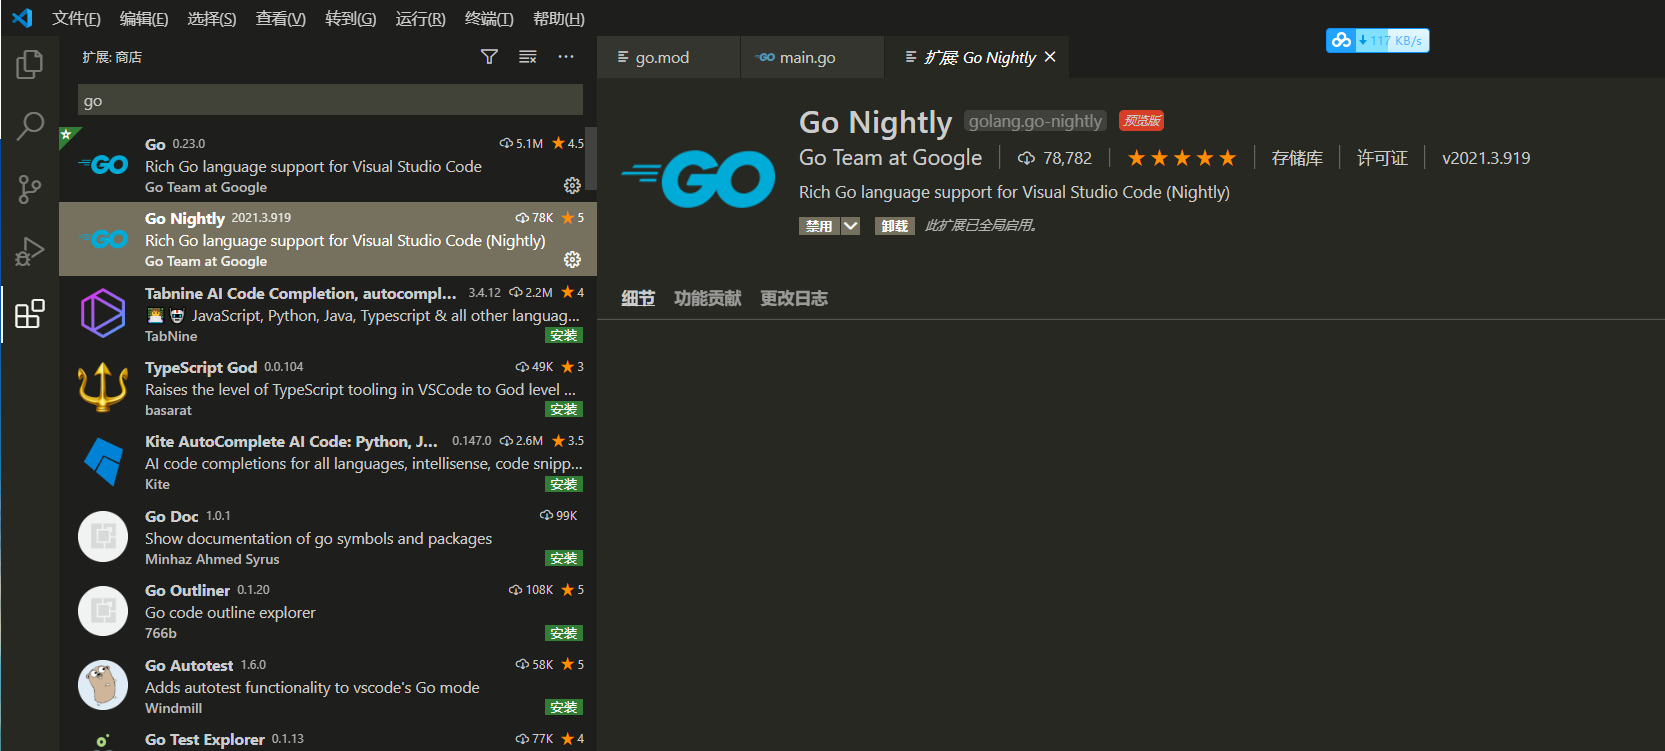Click the Go Doc extension icon
Screen dimensions: 1665x751
tap(103, 536)
